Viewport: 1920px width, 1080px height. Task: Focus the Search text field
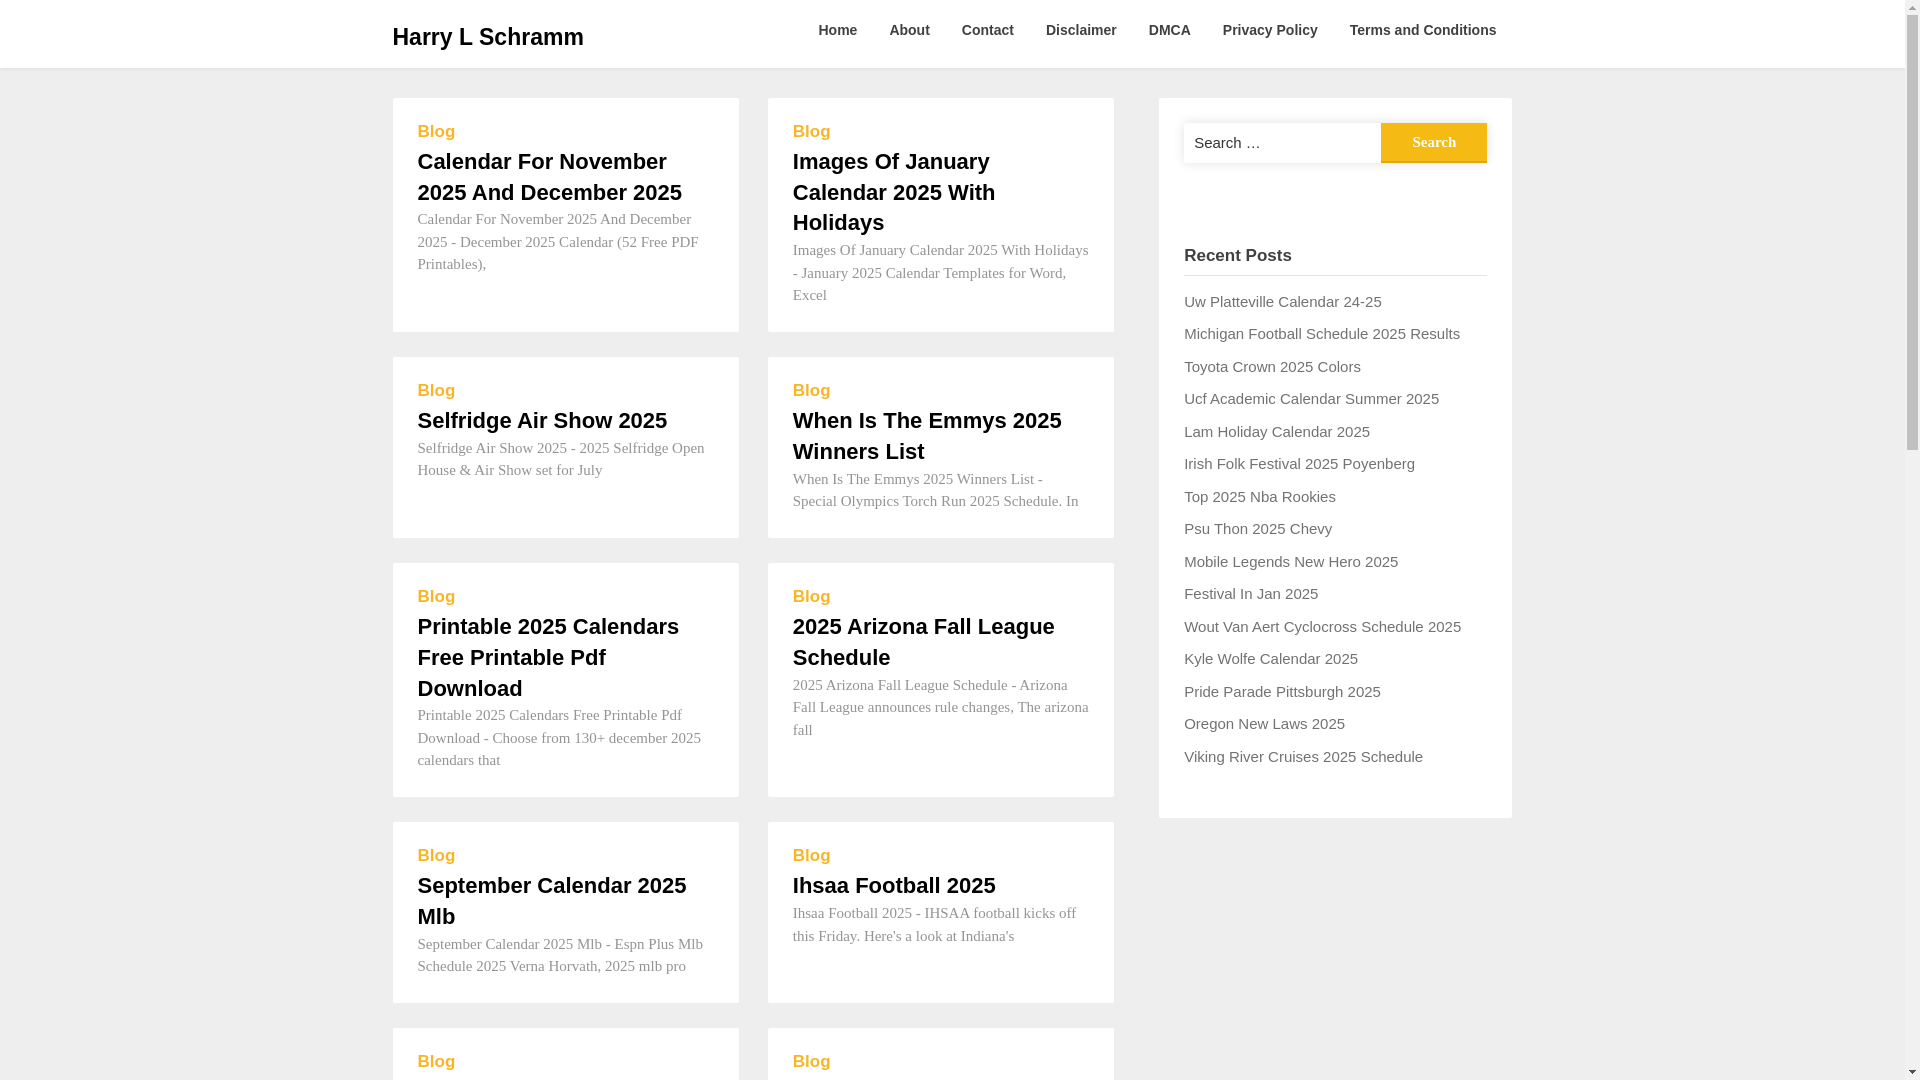coord(1282,143)
